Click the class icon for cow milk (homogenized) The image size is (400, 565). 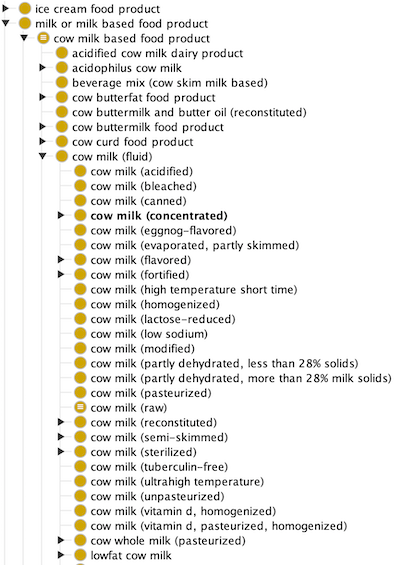click(x=80, y=304)
